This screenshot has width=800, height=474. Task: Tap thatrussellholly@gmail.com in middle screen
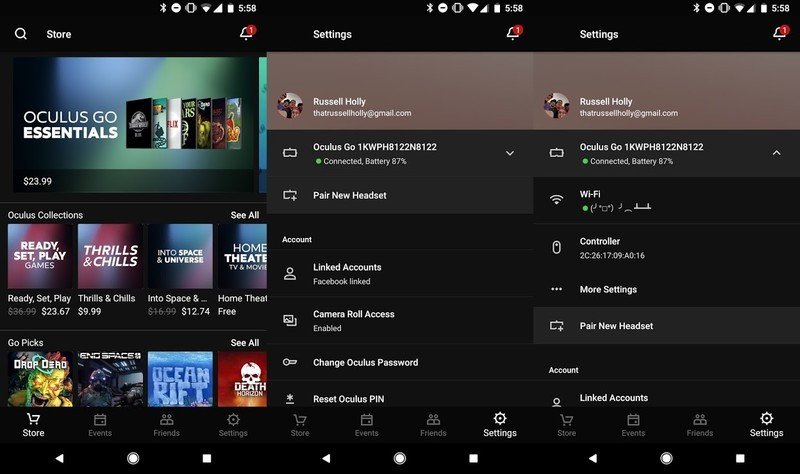(x=362, y=113)
